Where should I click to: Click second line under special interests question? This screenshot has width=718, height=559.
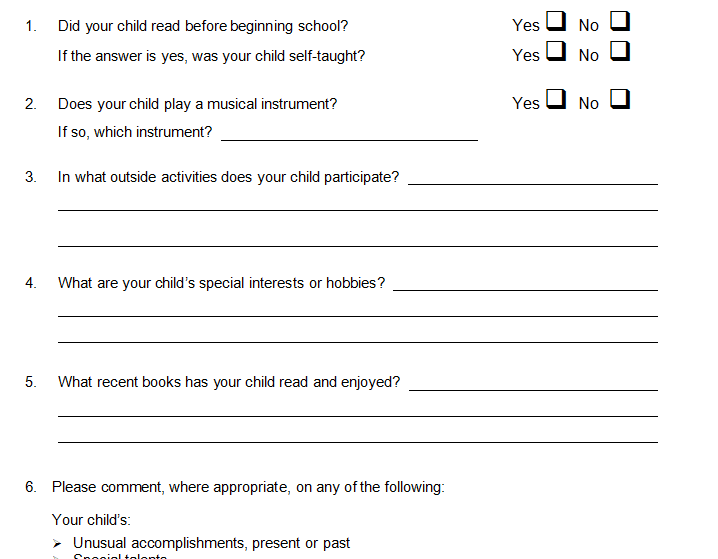click(x=358, y=311)
